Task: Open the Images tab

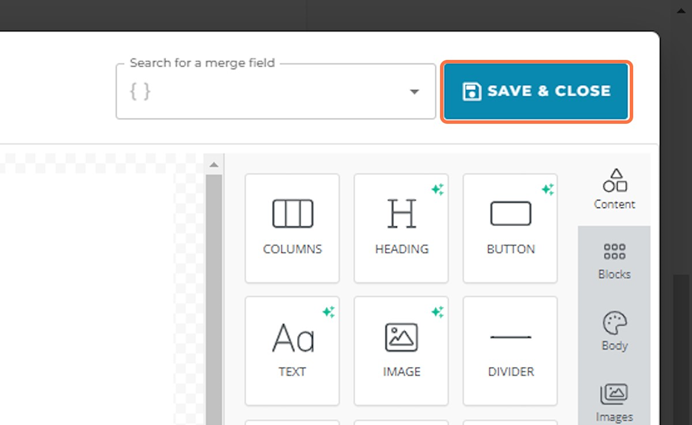Action: click(614, 402)
